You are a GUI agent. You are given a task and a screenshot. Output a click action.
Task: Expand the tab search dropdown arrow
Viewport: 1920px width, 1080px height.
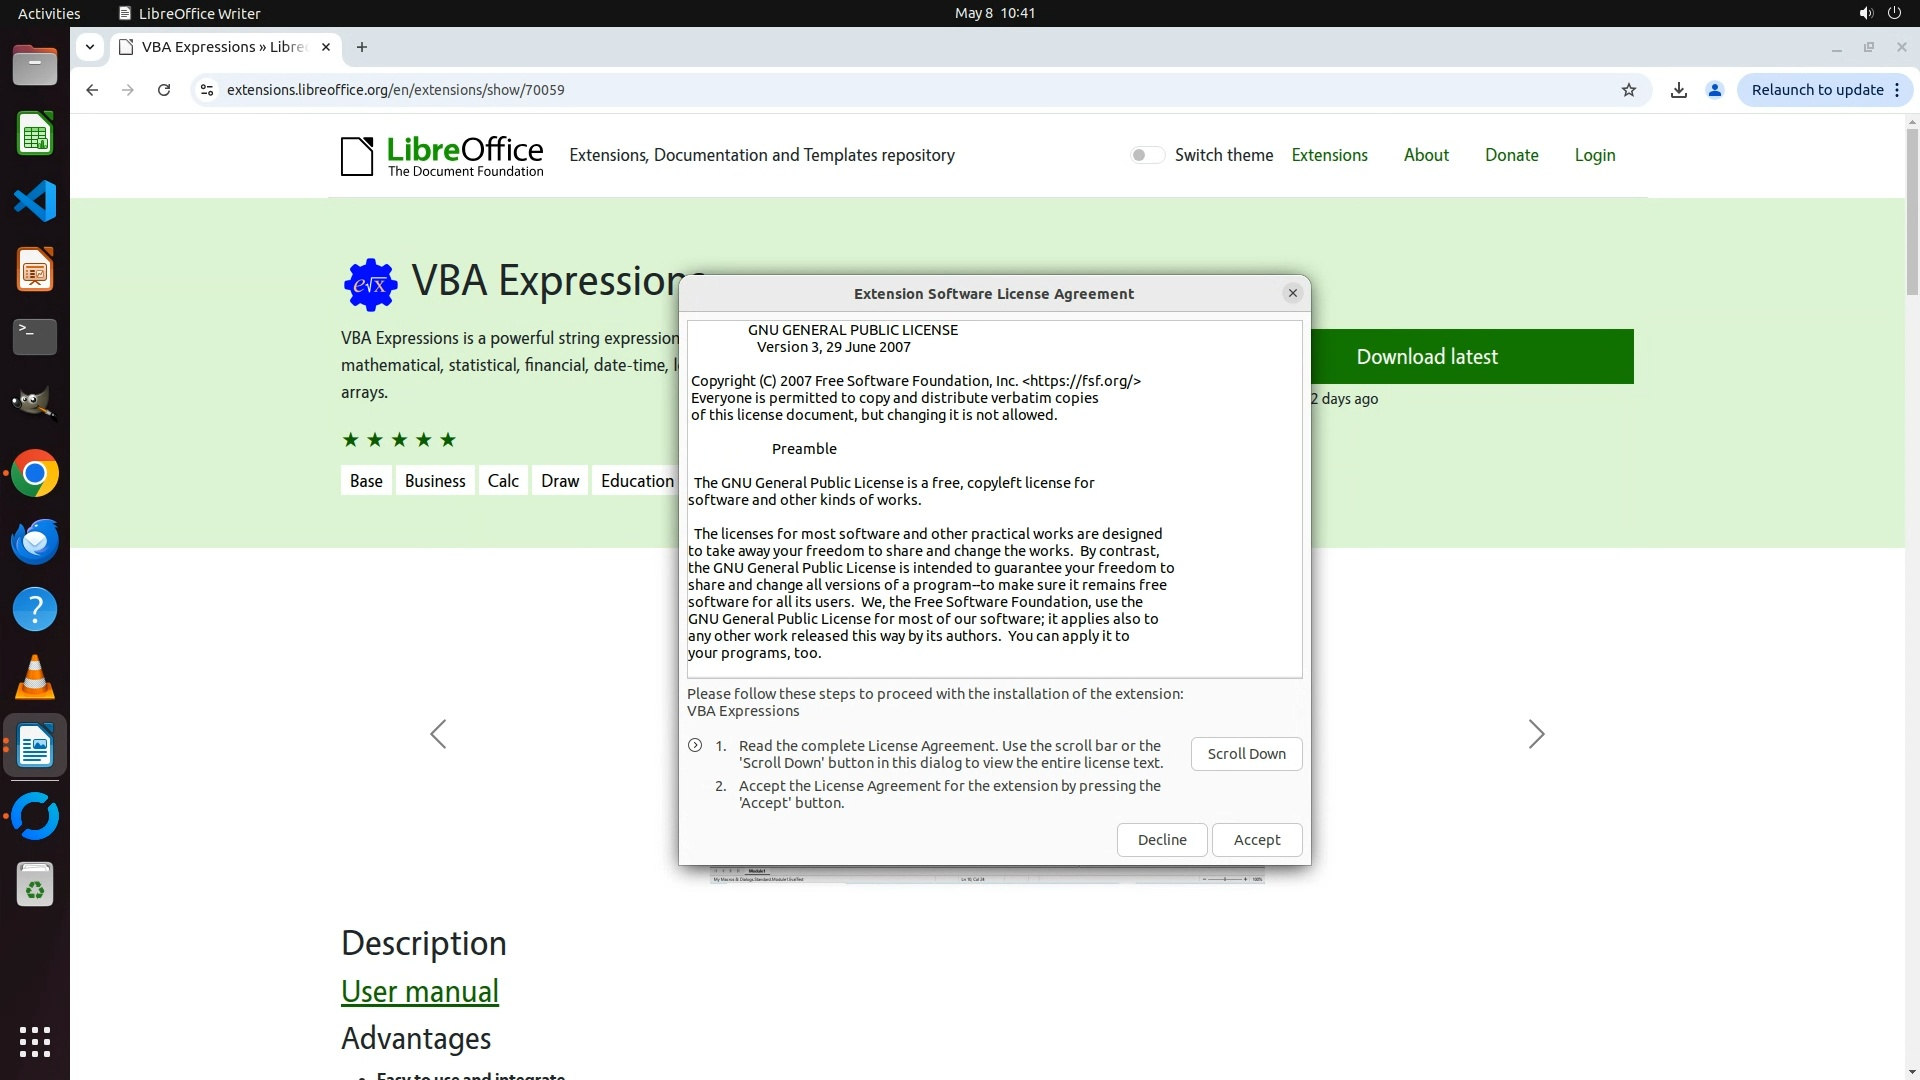[90, 47]
